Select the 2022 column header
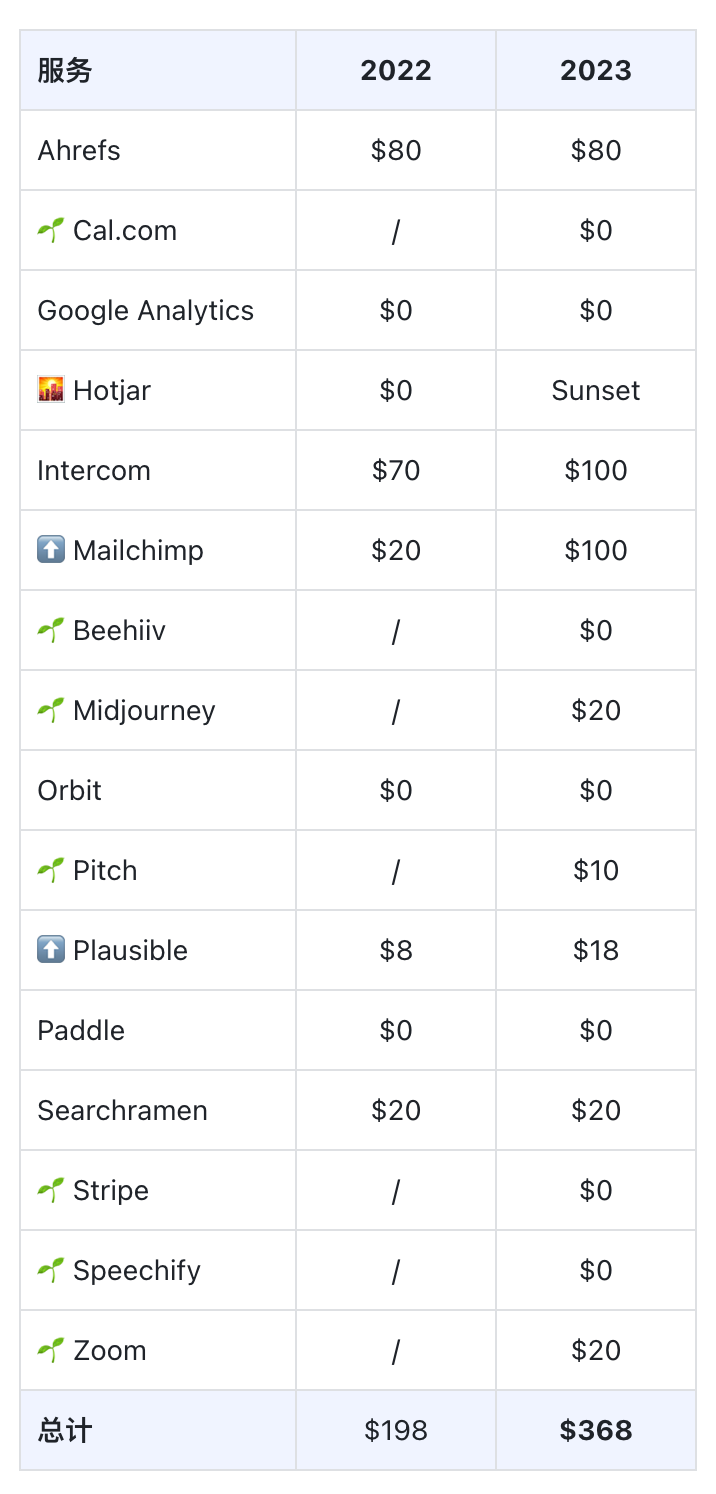Screen dimensions: 716x1494 tap(396, 70)
